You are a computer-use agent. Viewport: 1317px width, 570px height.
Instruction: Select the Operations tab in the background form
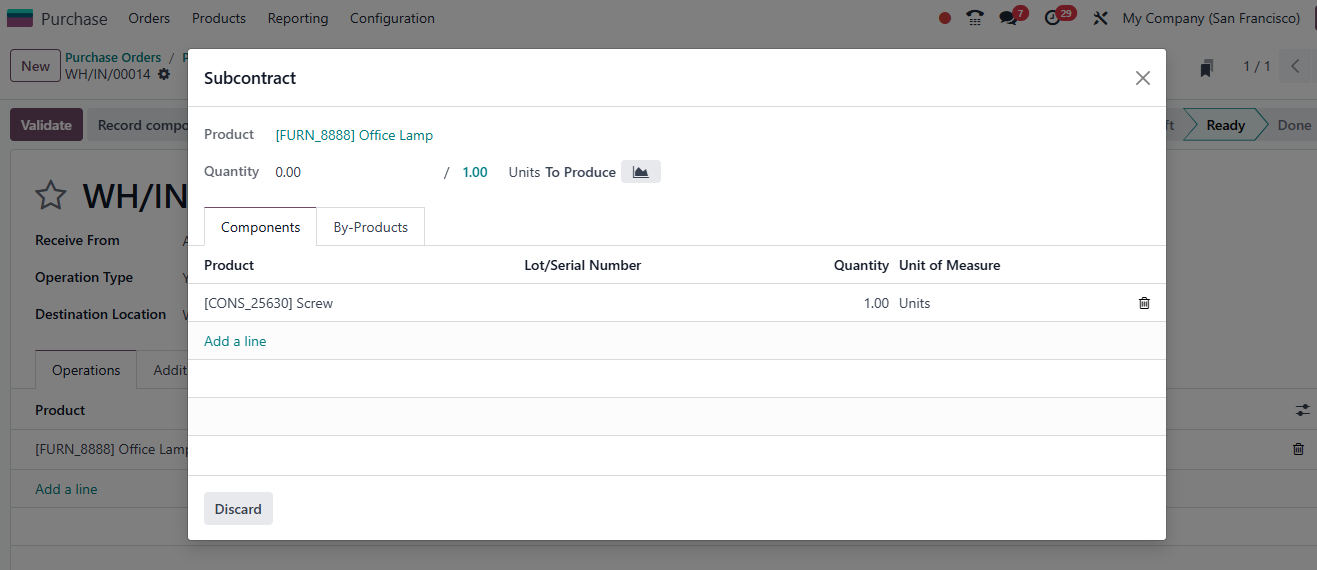click(x=86, y=370)
